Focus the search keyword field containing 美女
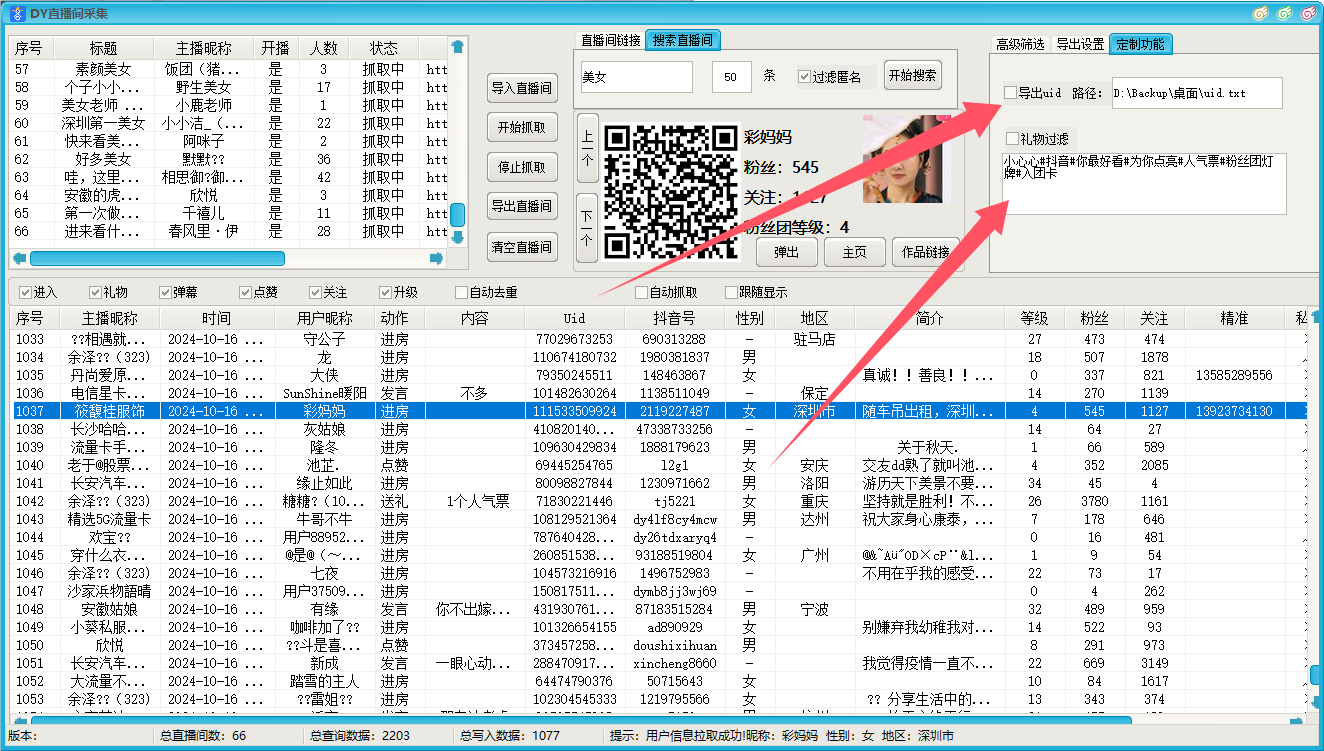The width and height of the screenshot is (1324, 751). point(637,77)
